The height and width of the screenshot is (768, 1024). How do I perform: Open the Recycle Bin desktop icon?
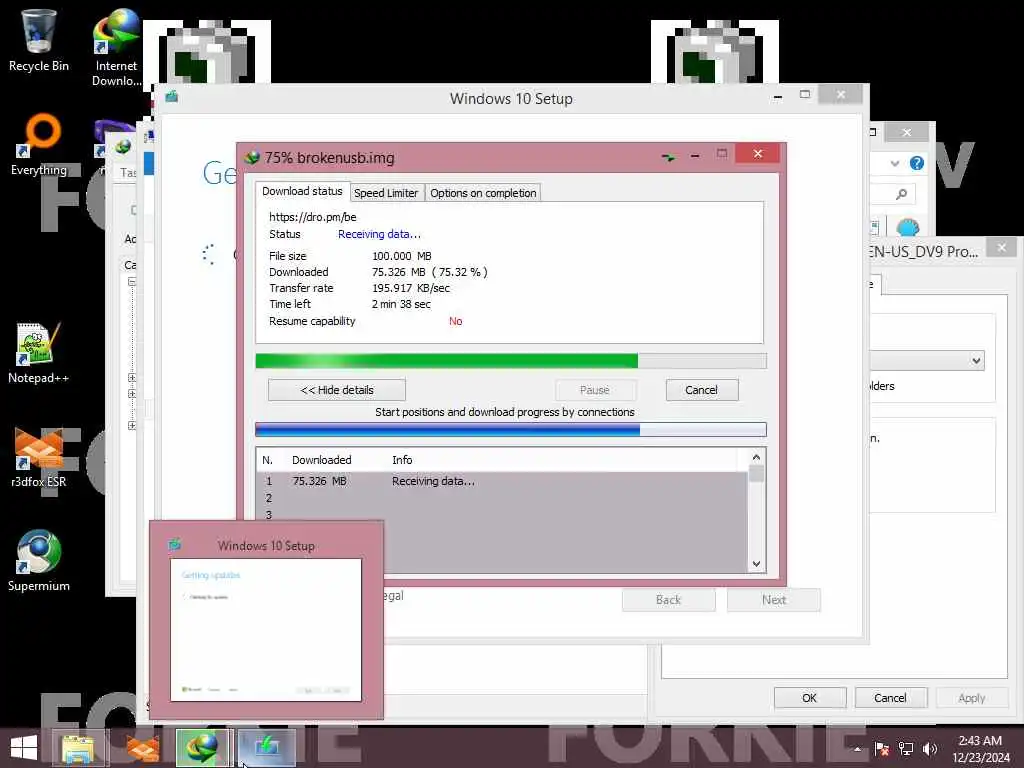coord(38,39)
